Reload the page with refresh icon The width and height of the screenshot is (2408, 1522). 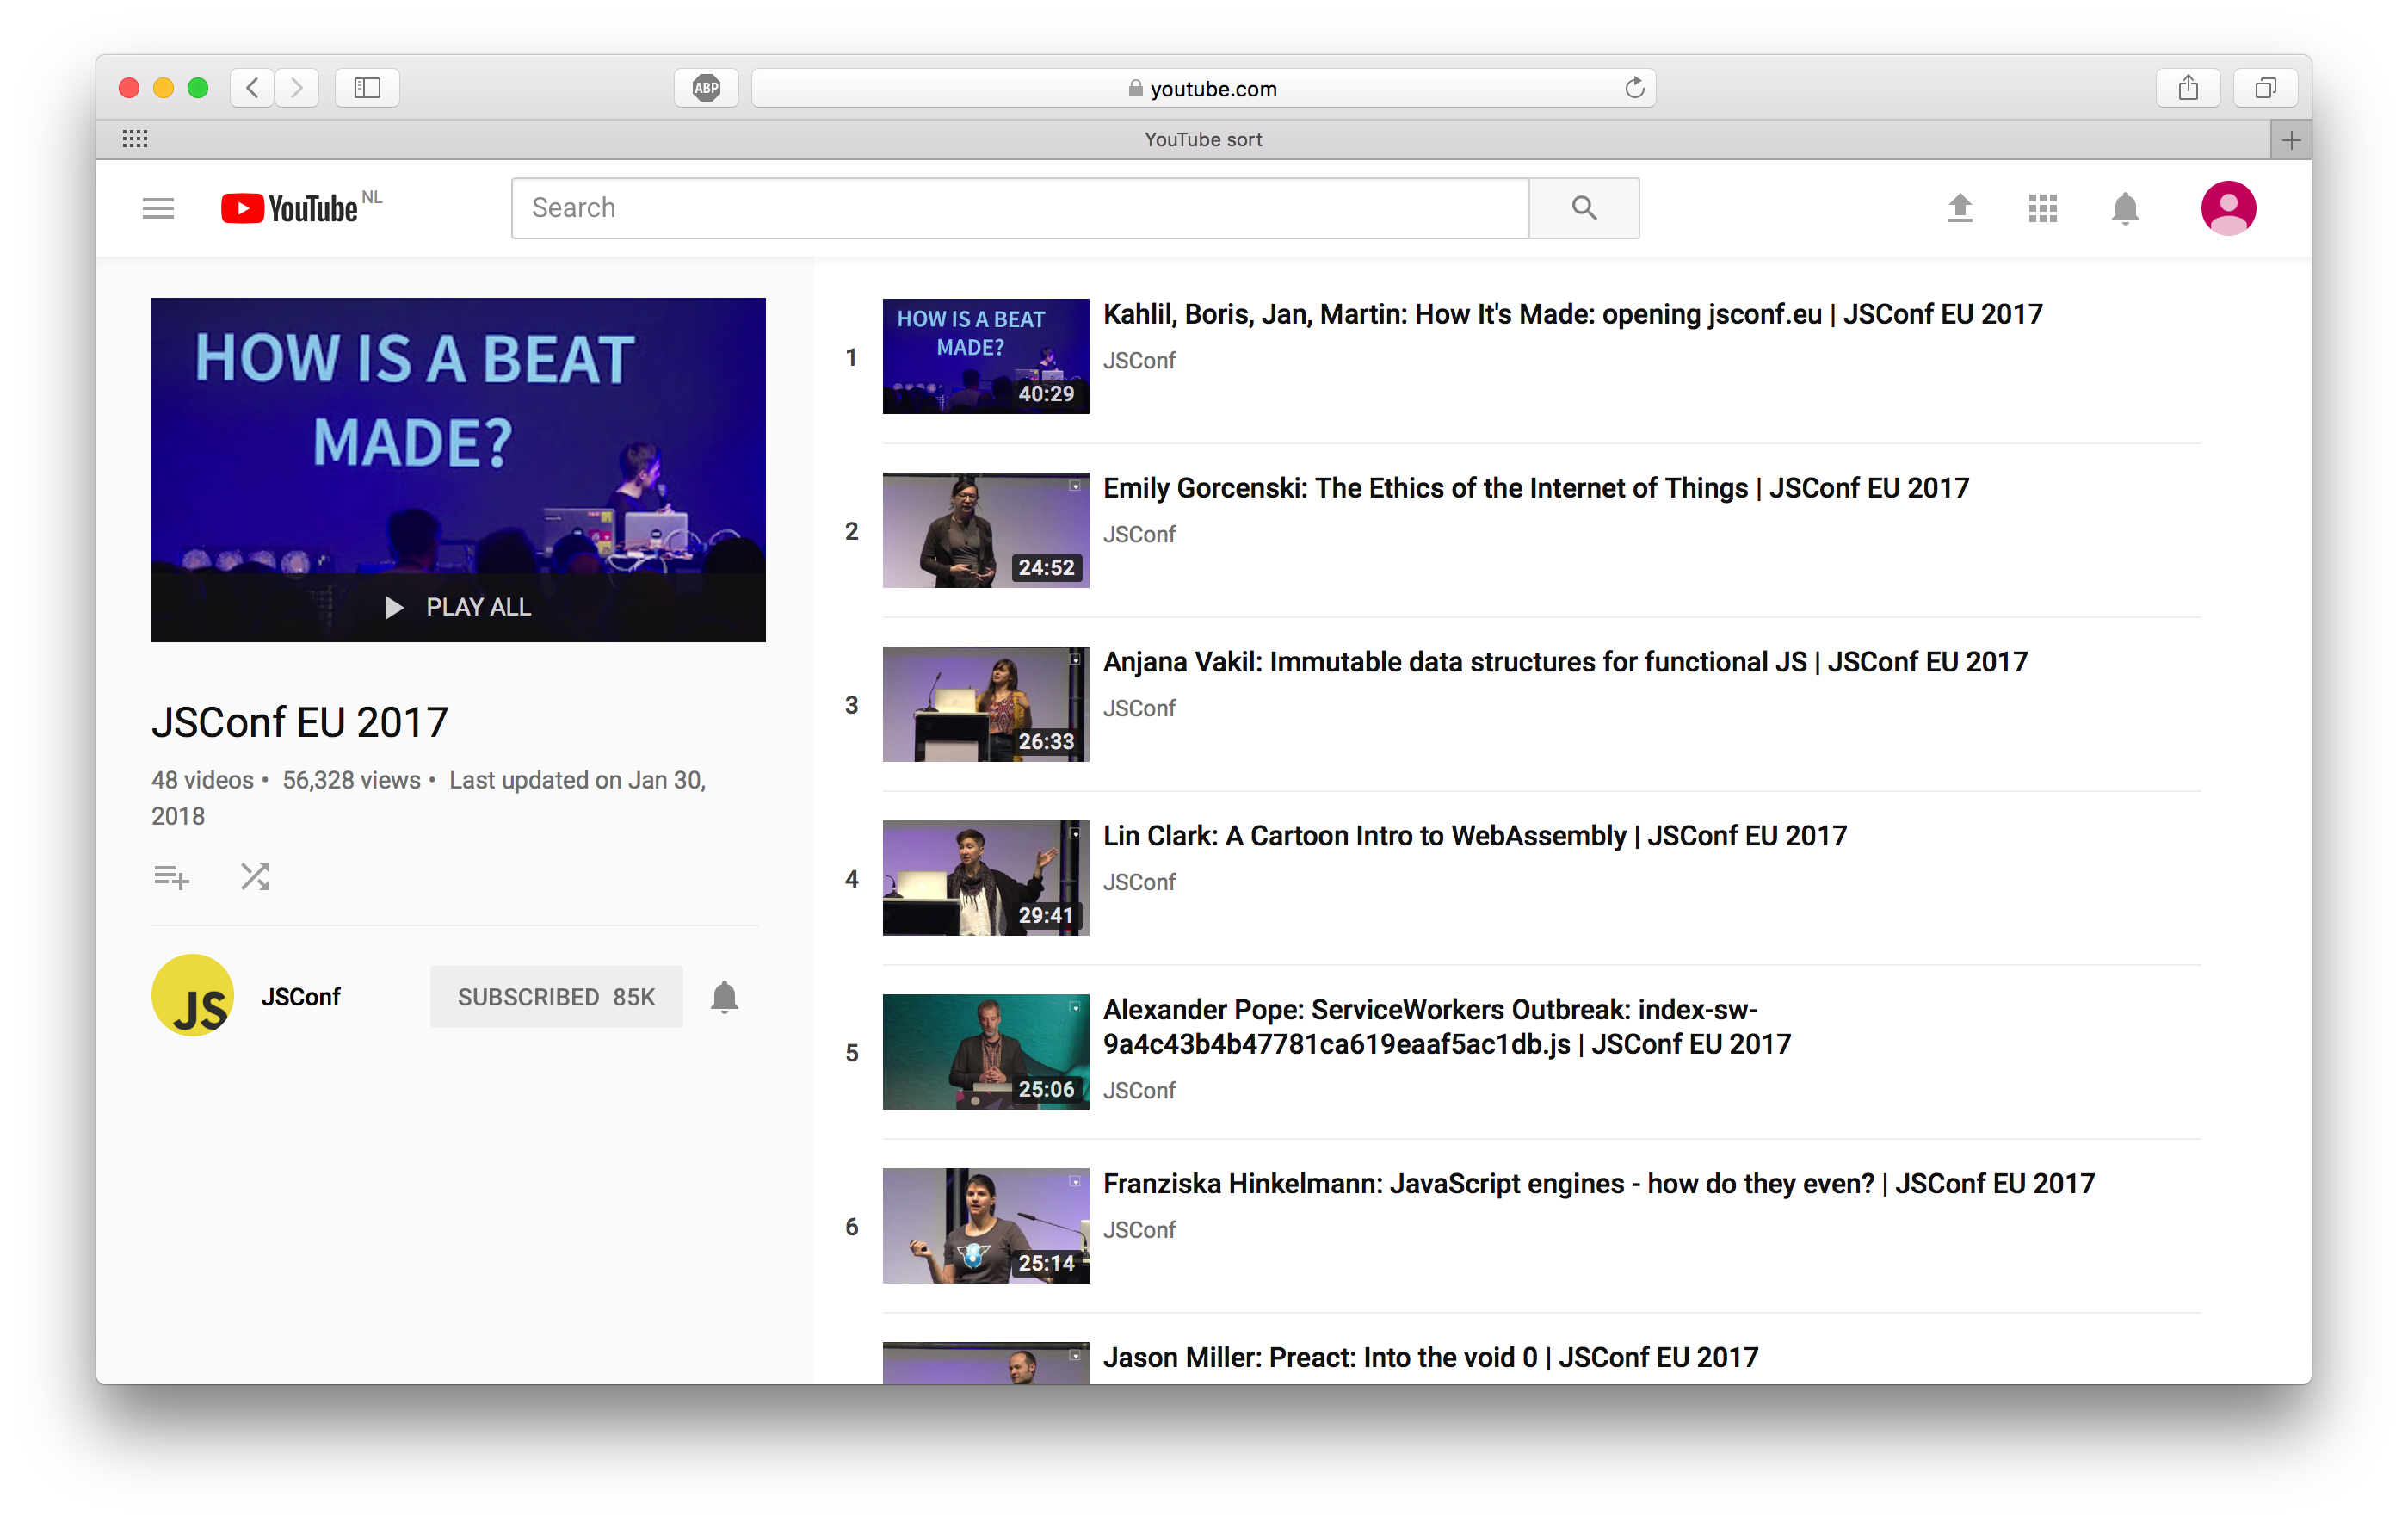click(x=1634, y=88)
